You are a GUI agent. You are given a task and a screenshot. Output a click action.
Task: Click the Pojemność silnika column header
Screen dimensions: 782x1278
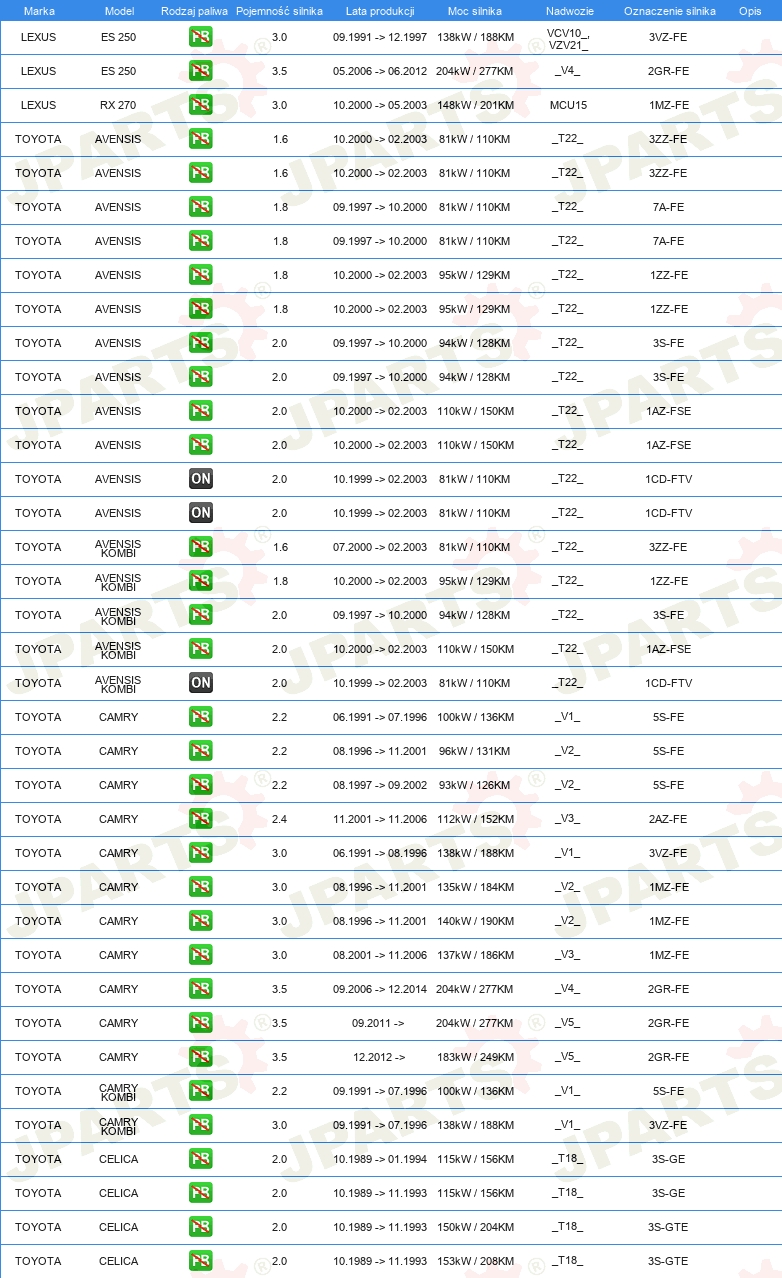coord(279,11)
